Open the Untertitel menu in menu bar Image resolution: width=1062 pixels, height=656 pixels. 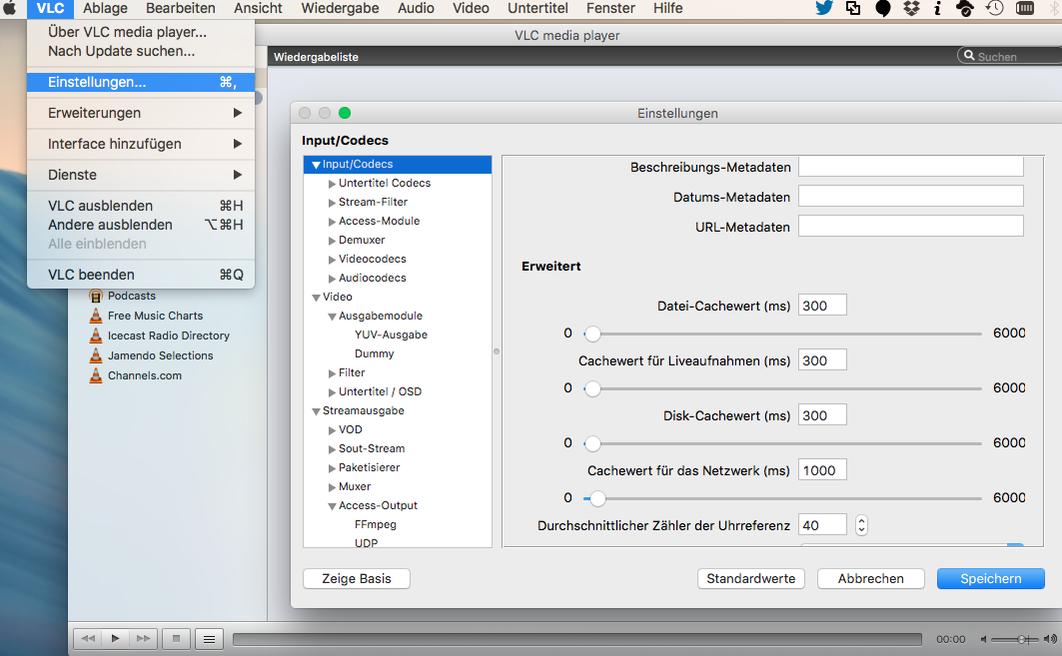(x=538, y=8)
